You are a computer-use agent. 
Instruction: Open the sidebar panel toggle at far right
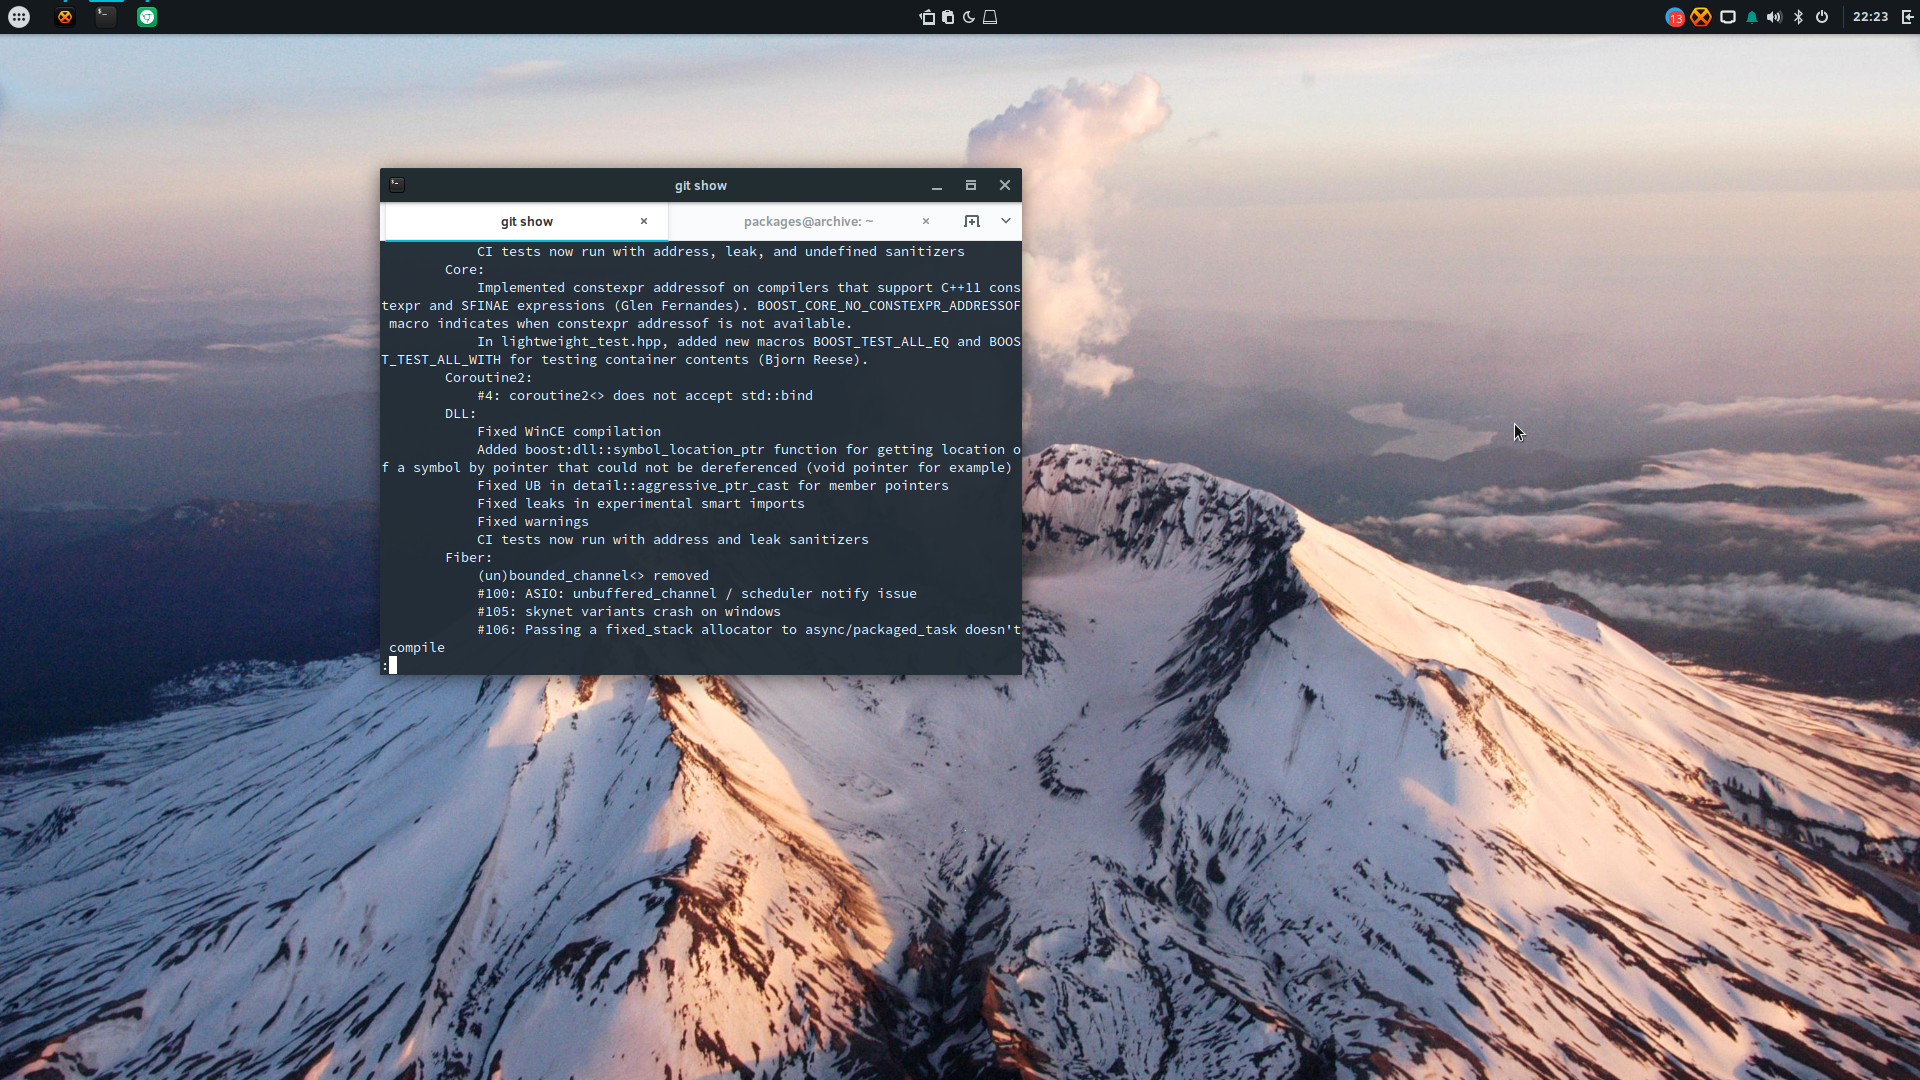1908,17
